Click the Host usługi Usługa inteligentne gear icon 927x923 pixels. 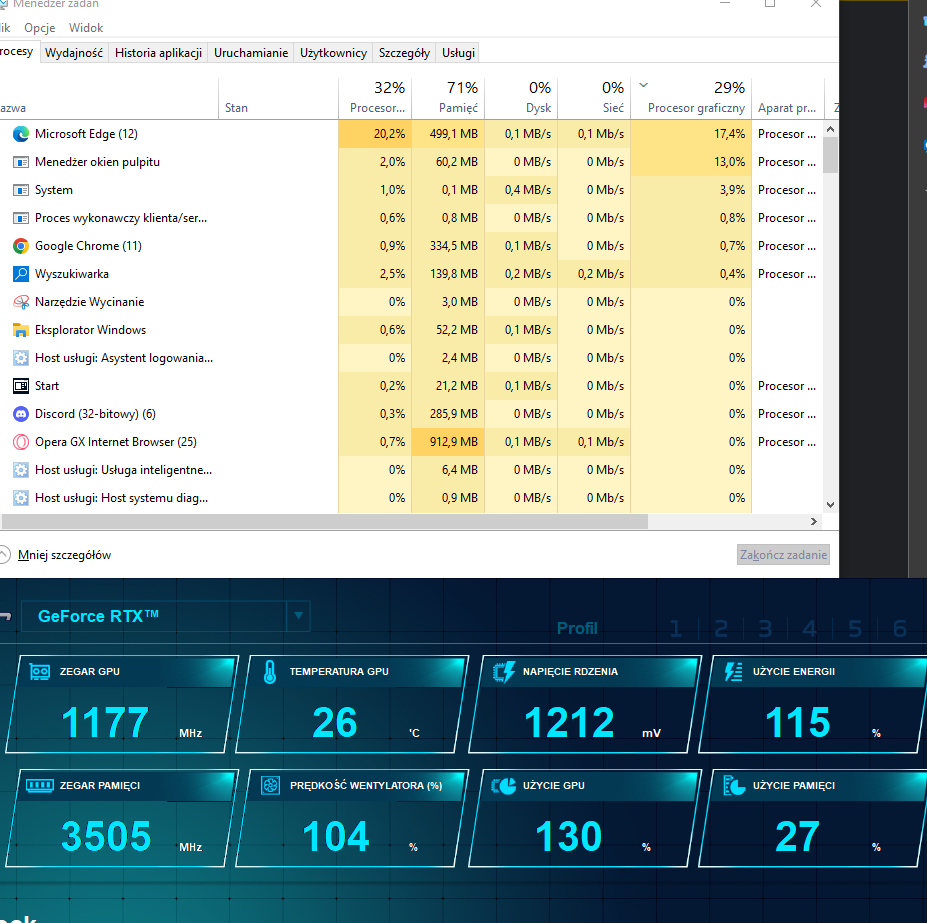tap(21, 470)
